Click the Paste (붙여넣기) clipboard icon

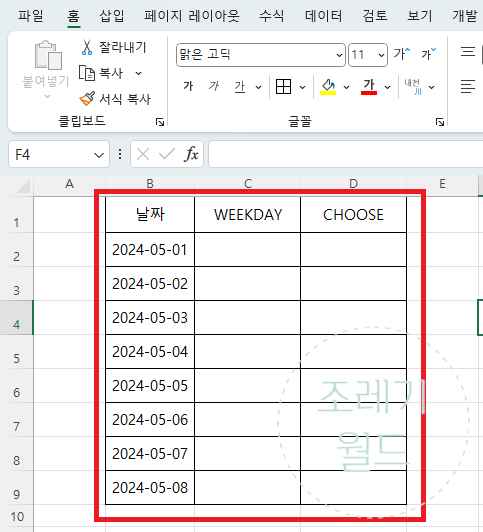coord(48,55)
